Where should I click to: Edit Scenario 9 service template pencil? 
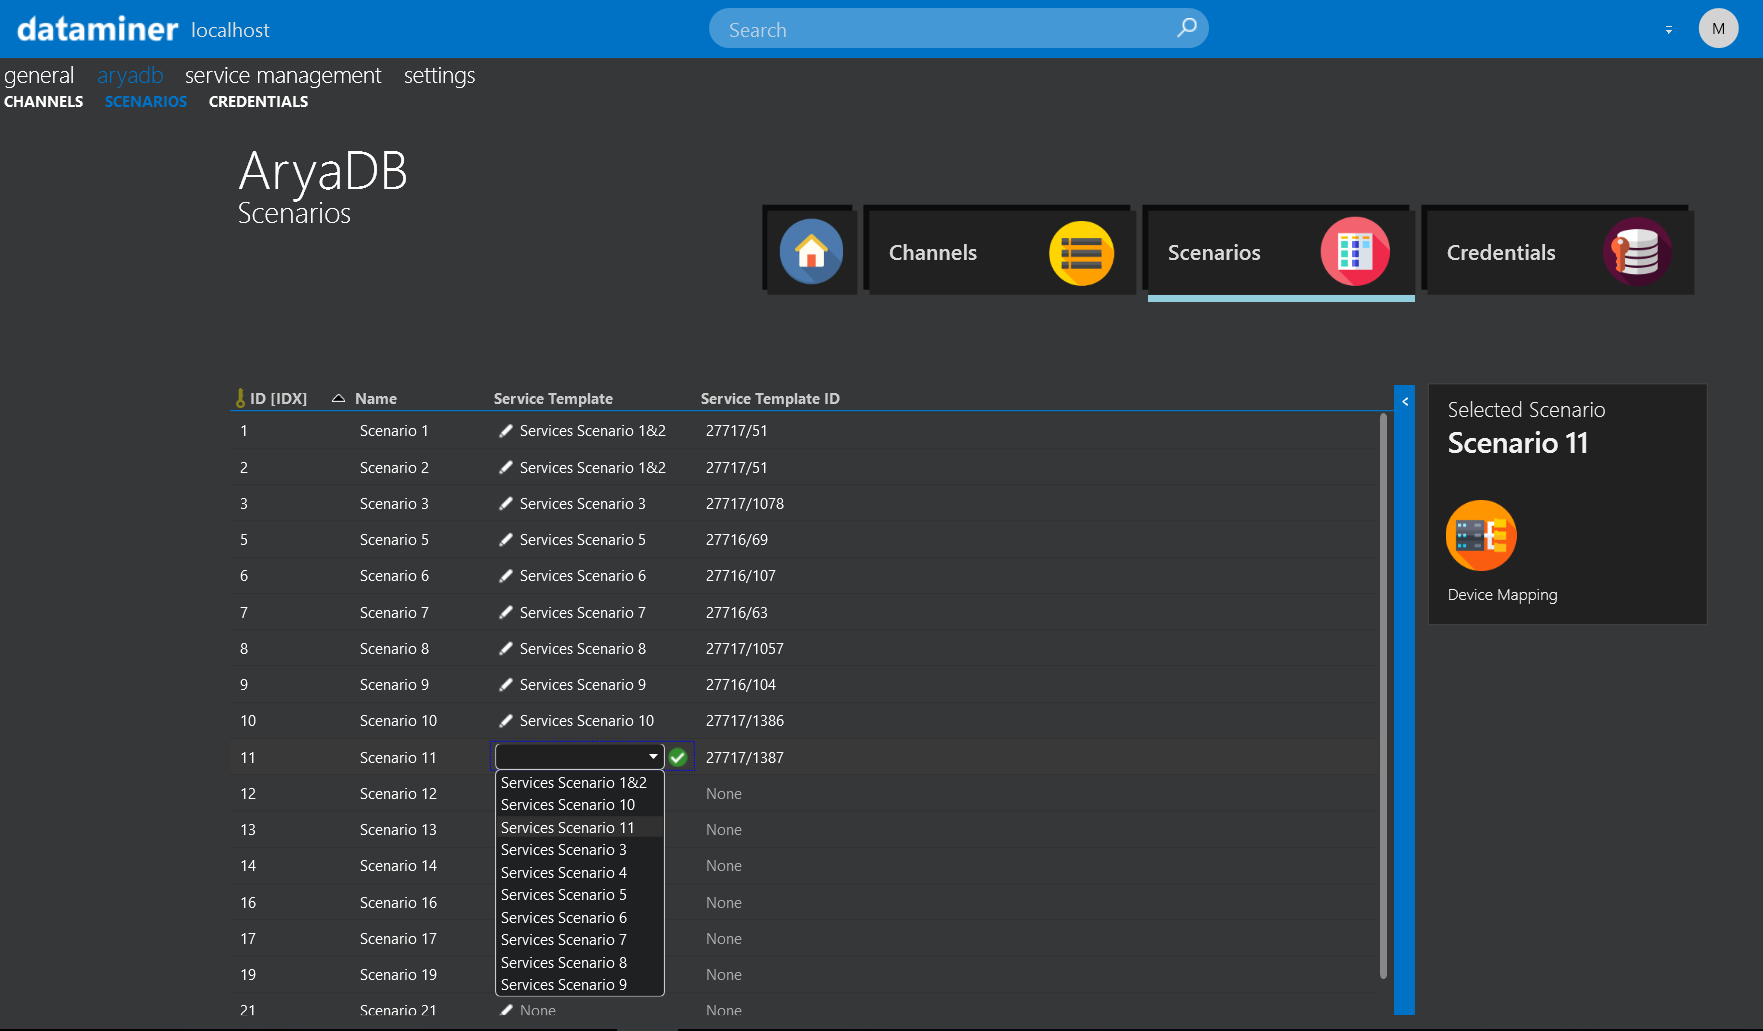(x=506, y=685)
